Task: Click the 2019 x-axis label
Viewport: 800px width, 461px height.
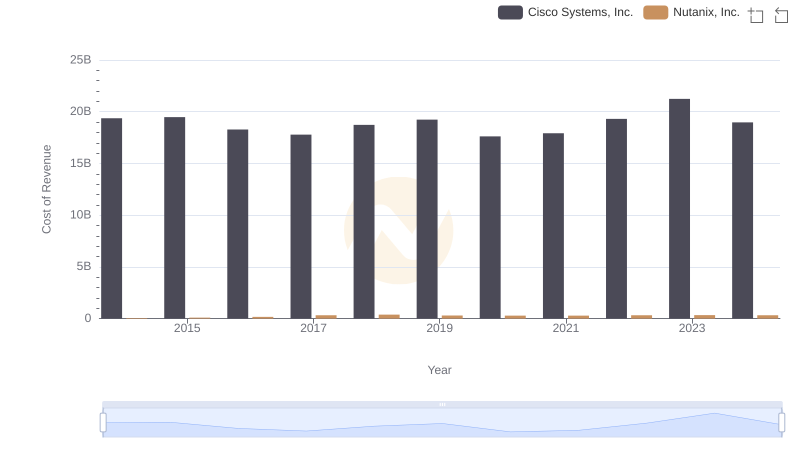Action: point(439,328)
